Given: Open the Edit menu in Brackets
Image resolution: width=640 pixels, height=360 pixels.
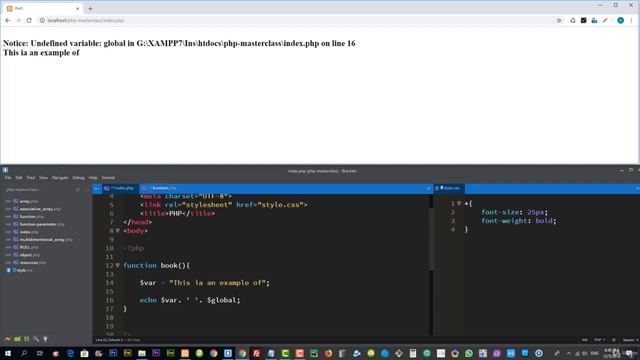Looking at the screenshot, I should click(19, 178).
